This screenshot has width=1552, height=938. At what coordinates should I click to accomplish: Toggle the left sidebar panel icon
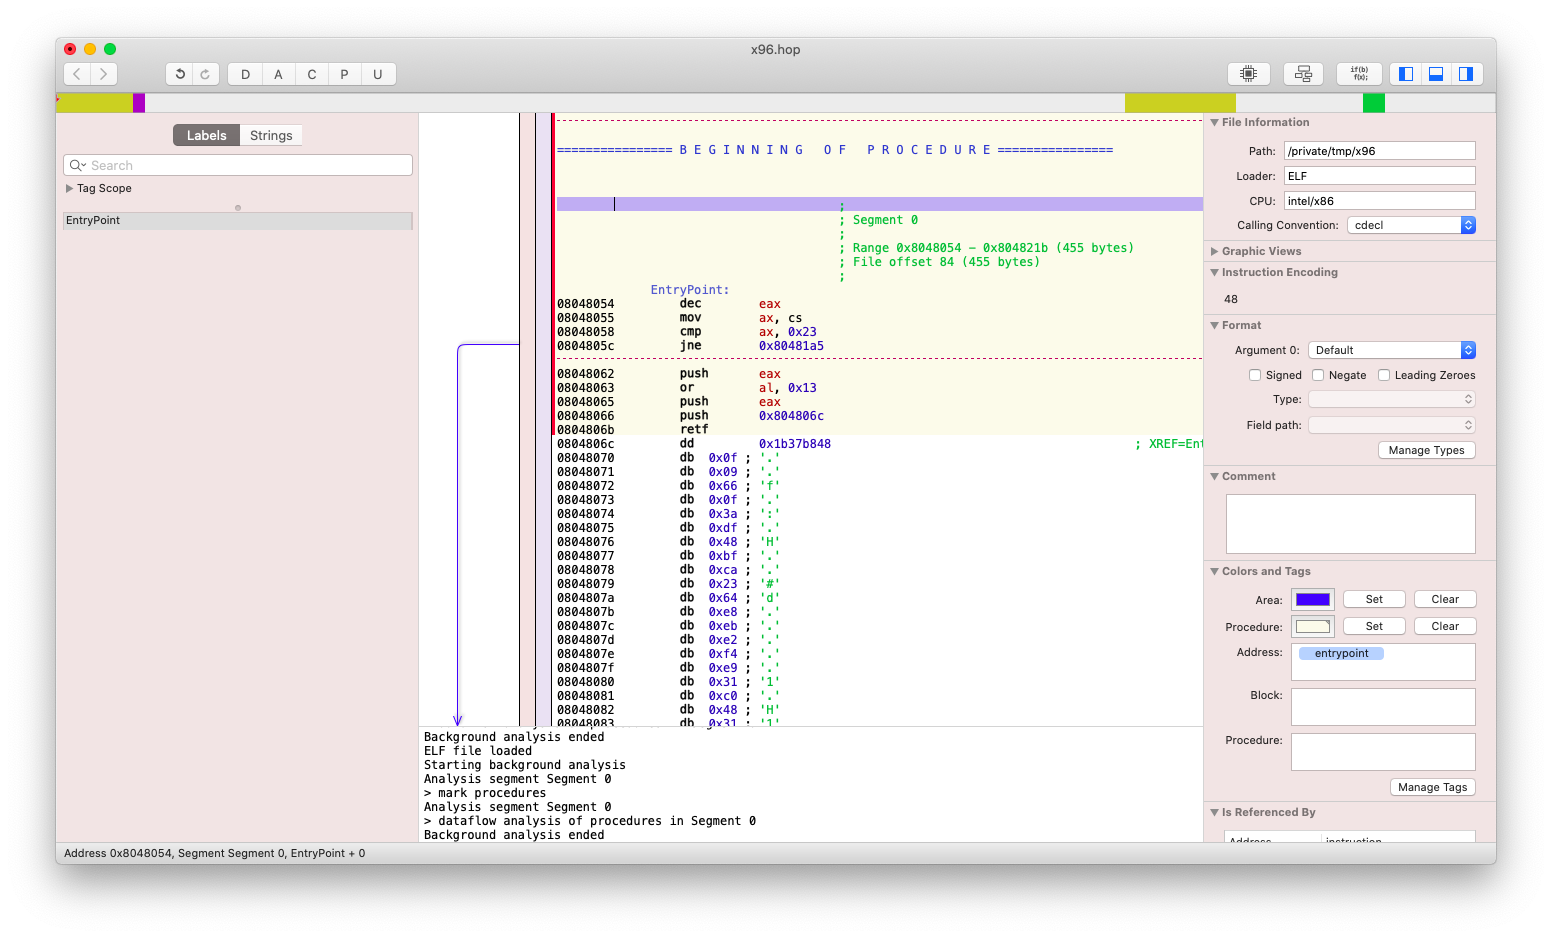1406,74
